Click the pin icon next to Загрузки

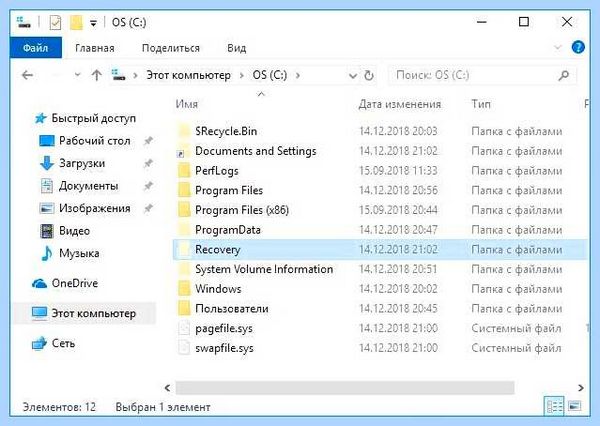(148, 163)
